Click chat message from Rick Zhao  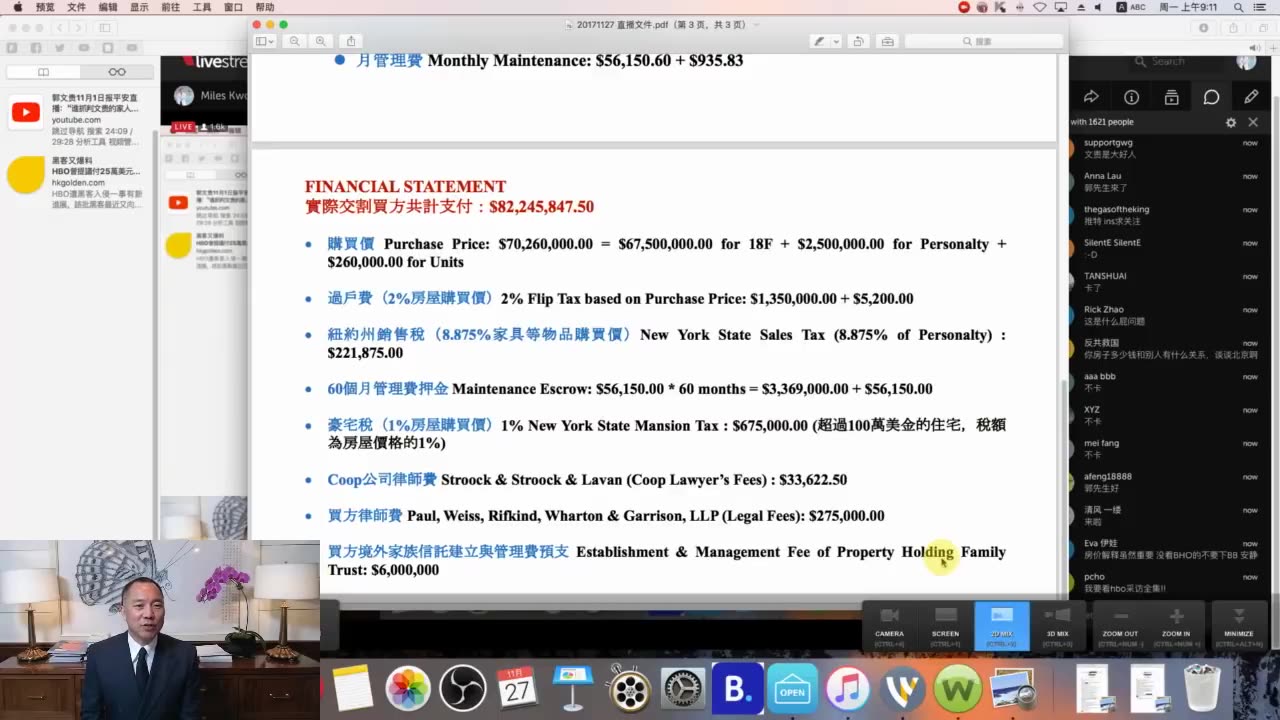(x=1168, y=316)
